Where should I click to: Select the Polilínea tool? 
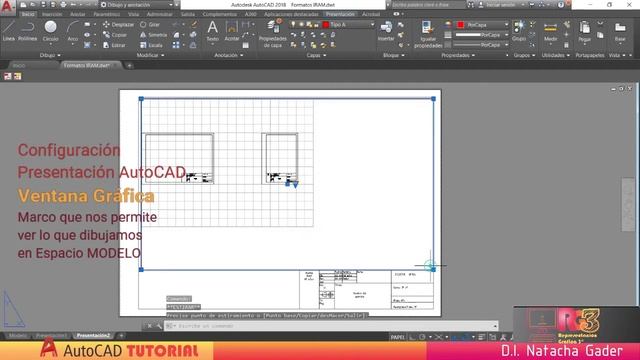(27, 31)
